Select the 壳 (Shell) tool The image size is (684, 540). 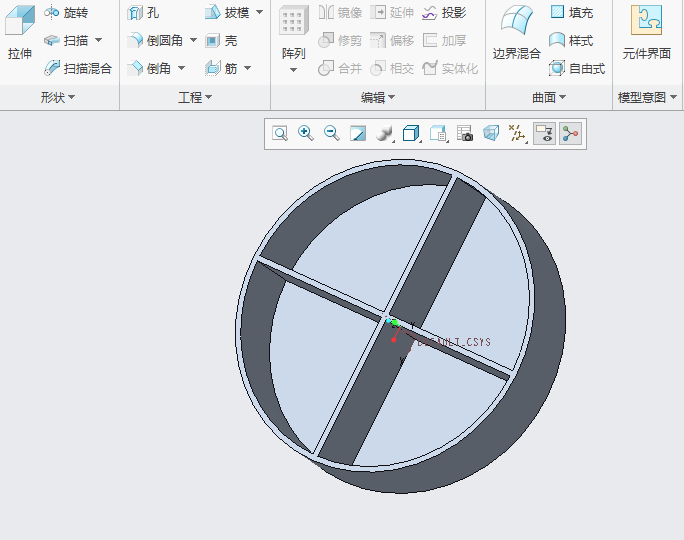point(221,41)
